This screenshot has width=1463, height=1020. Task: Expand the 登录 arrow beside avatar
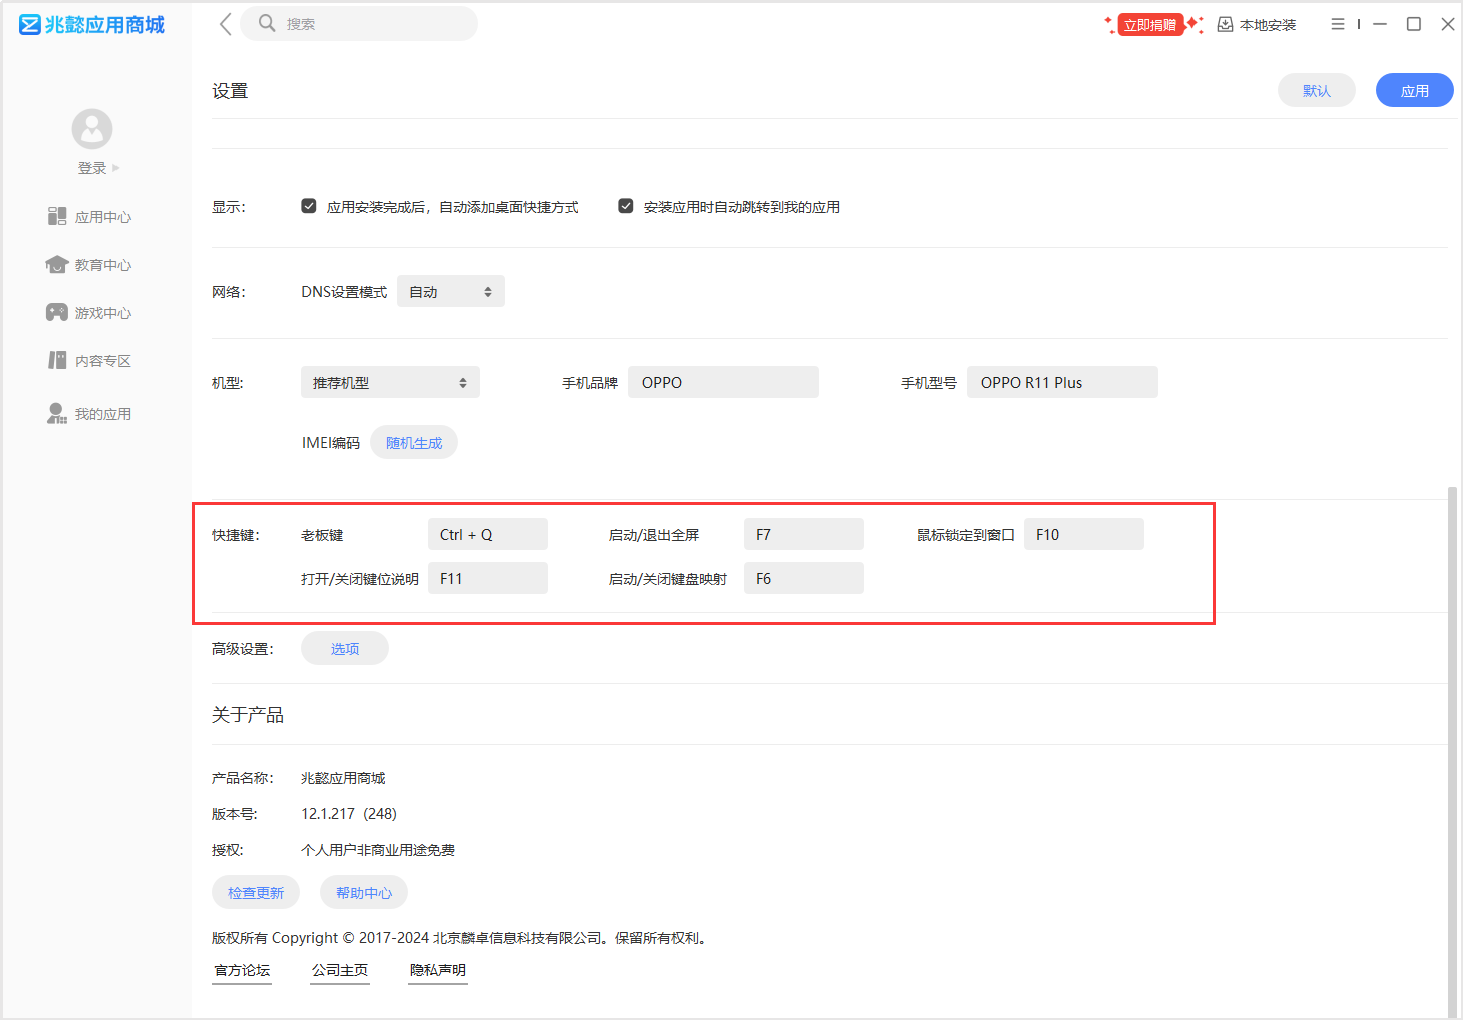pyautogui.click(x=116, y=168)
